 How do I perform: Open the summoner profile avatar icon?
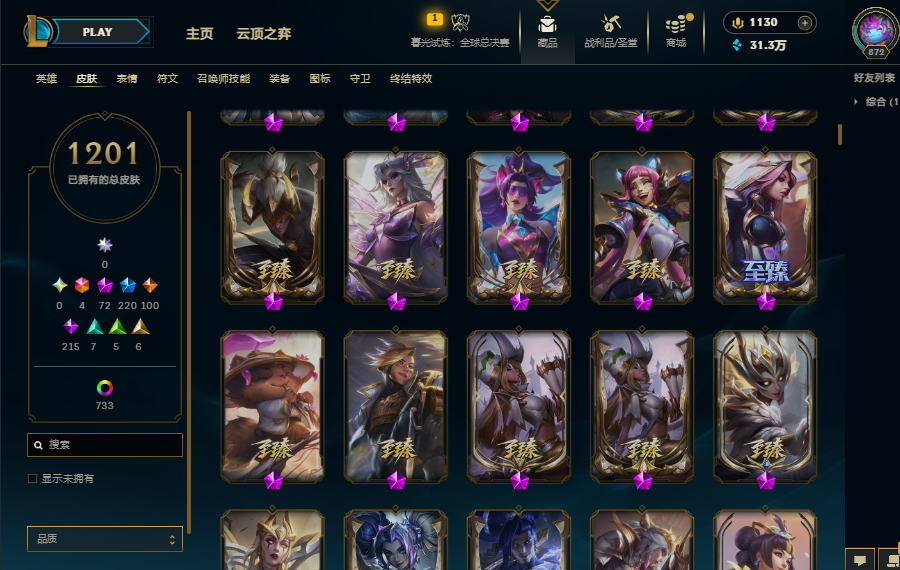(x=875, y=32)
